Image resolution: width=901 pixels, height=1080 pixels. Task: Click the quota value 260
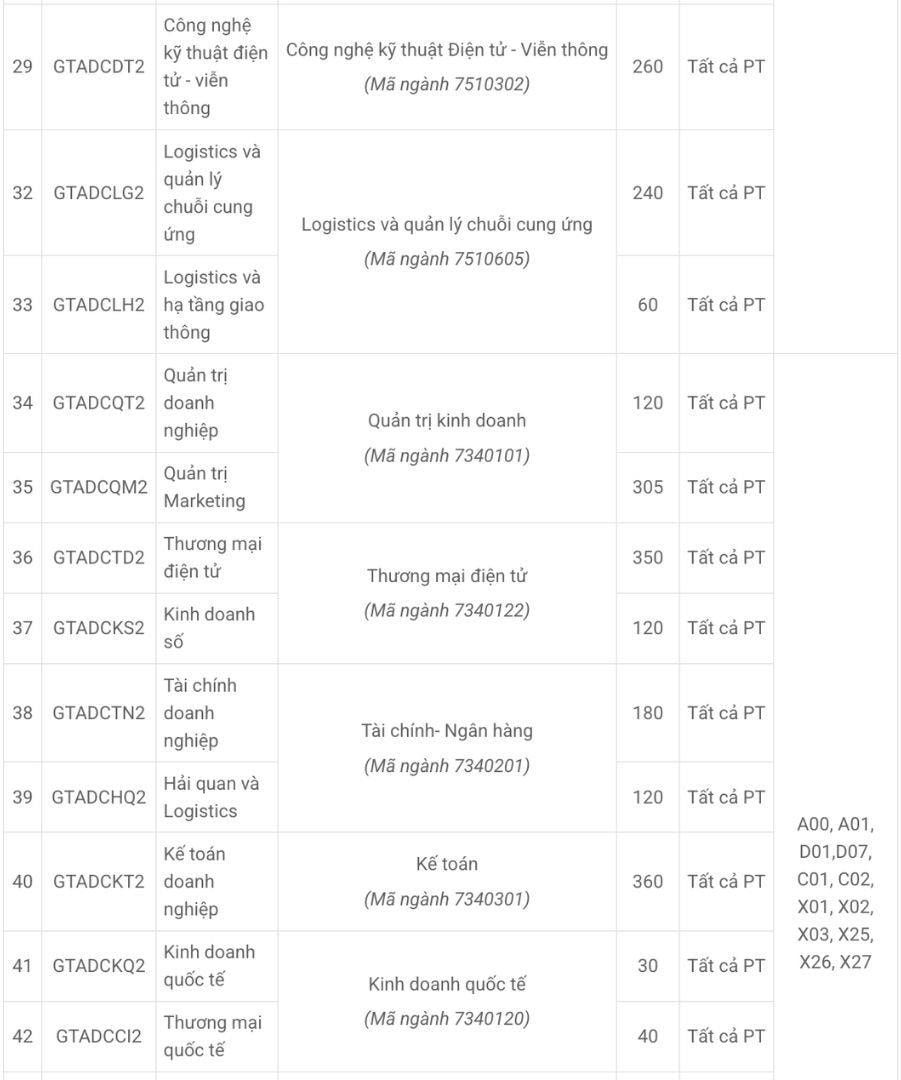(647, 67)
